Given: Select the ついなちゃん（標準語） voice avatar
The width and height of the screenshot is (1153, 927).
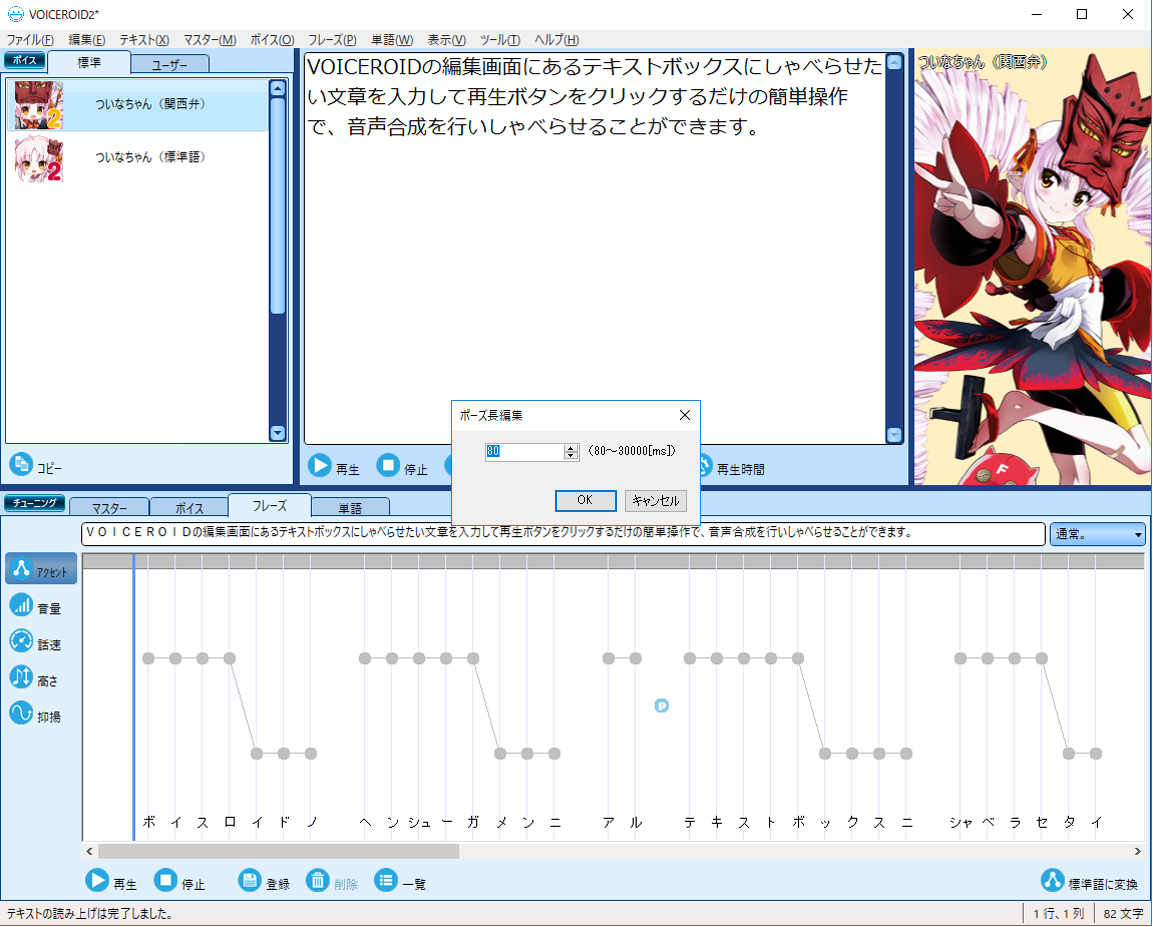Looking at the screenshot, I should tap(39, 158).
